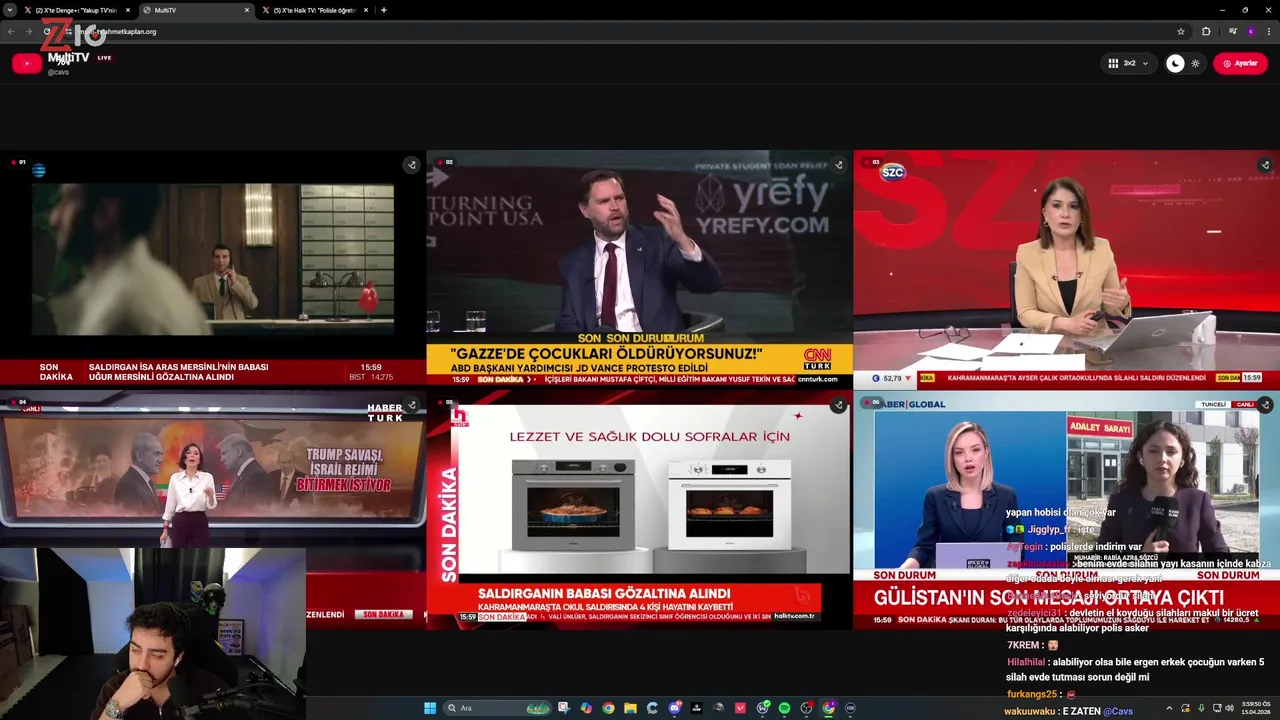Expand stream 01 panel to fullscreen
This screenshot has height=720, width=1280.
pos(411,165)
